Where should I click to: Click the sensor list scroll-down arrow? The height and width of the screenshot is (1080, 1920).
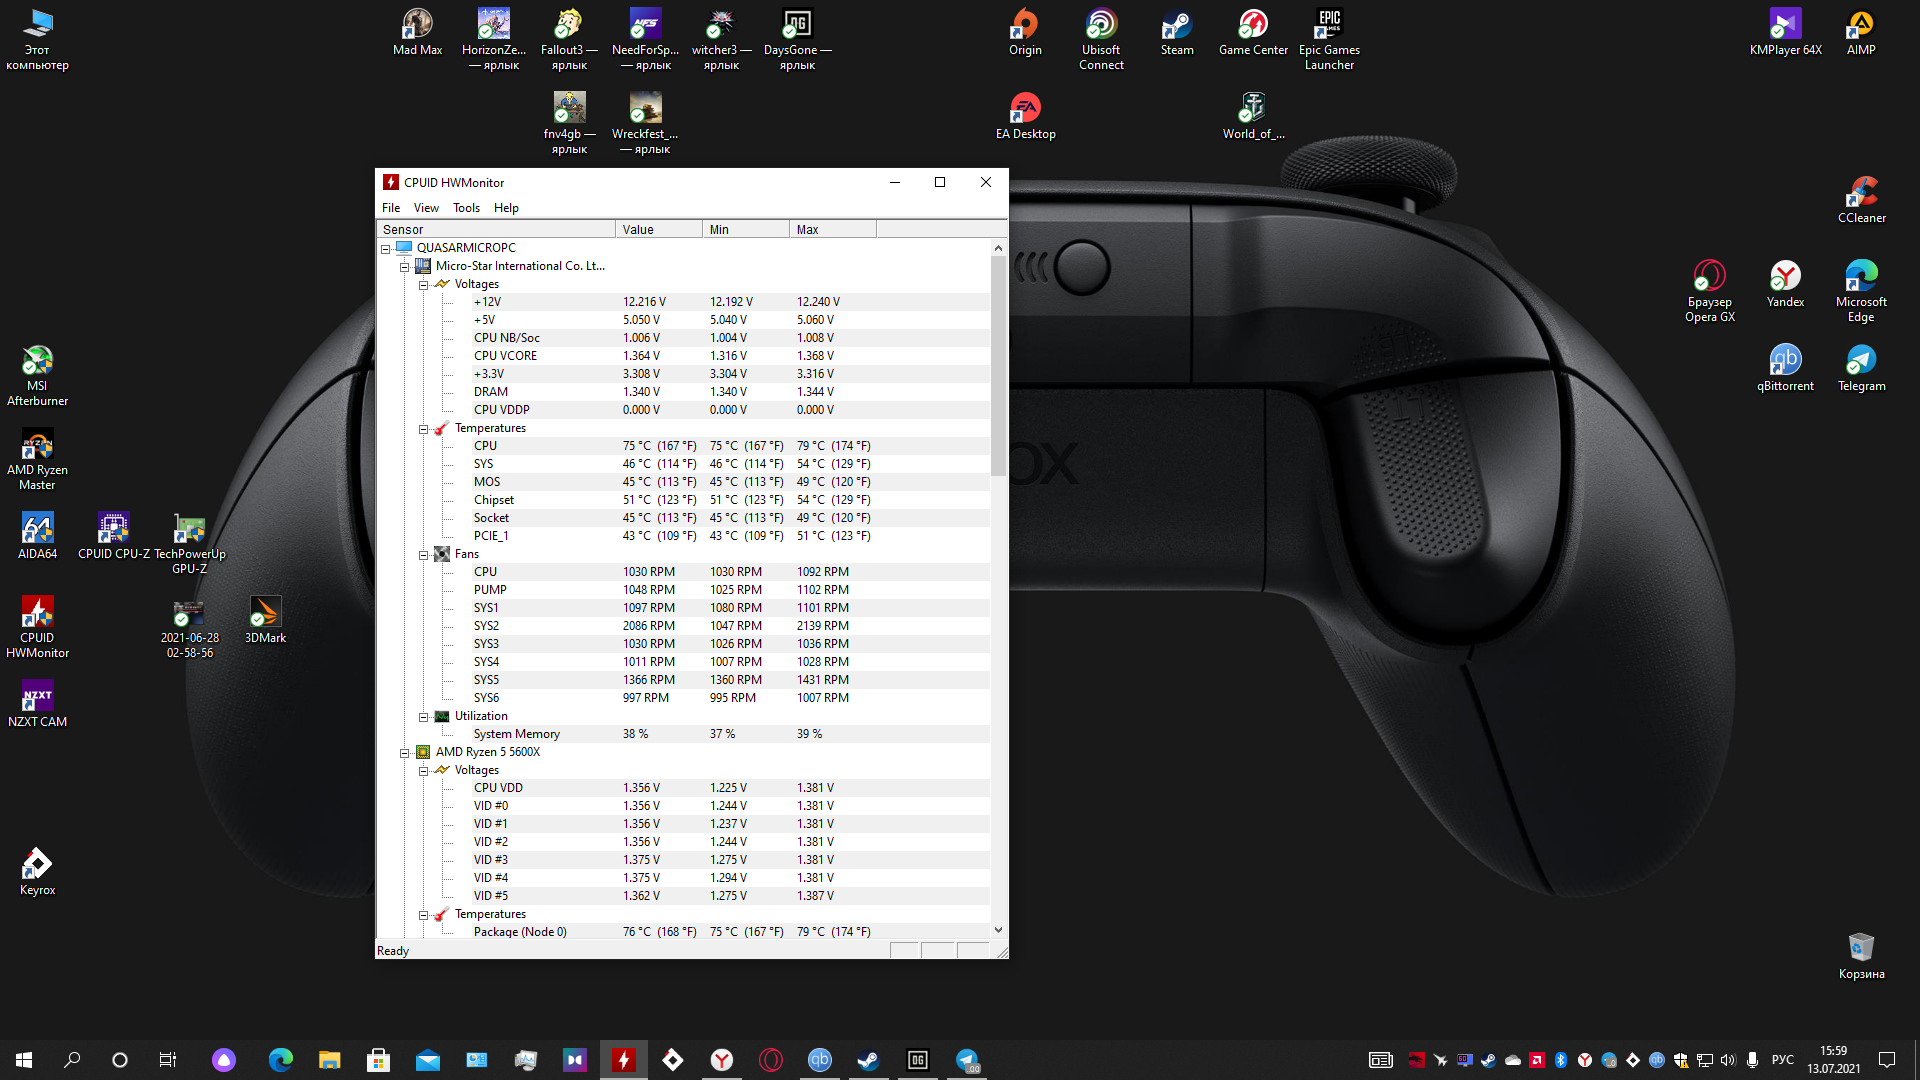click(x=998, y=930)
